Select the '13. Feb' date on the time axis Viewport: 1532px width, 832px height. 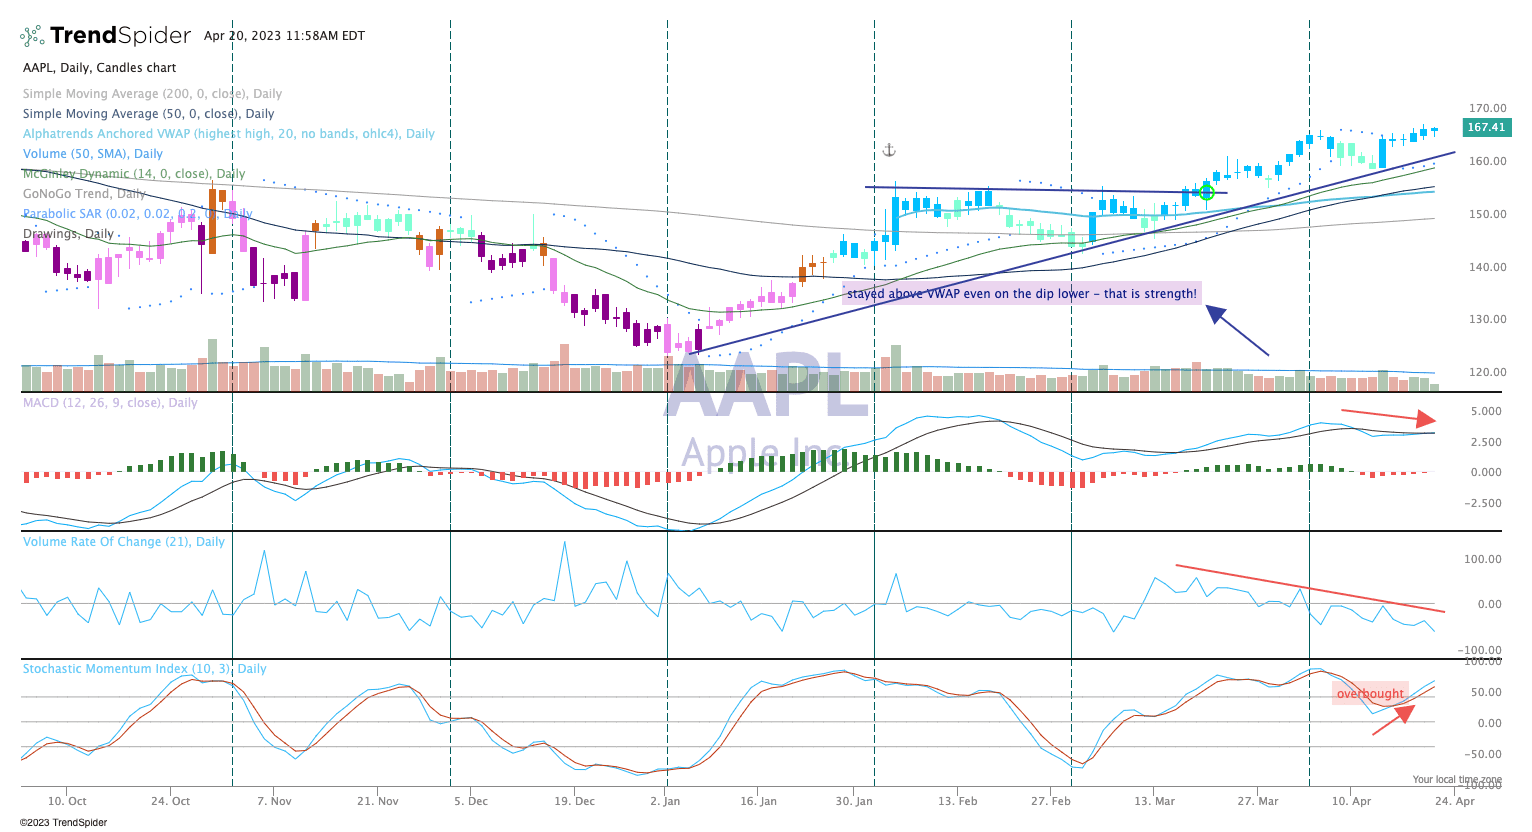[958, 801]
